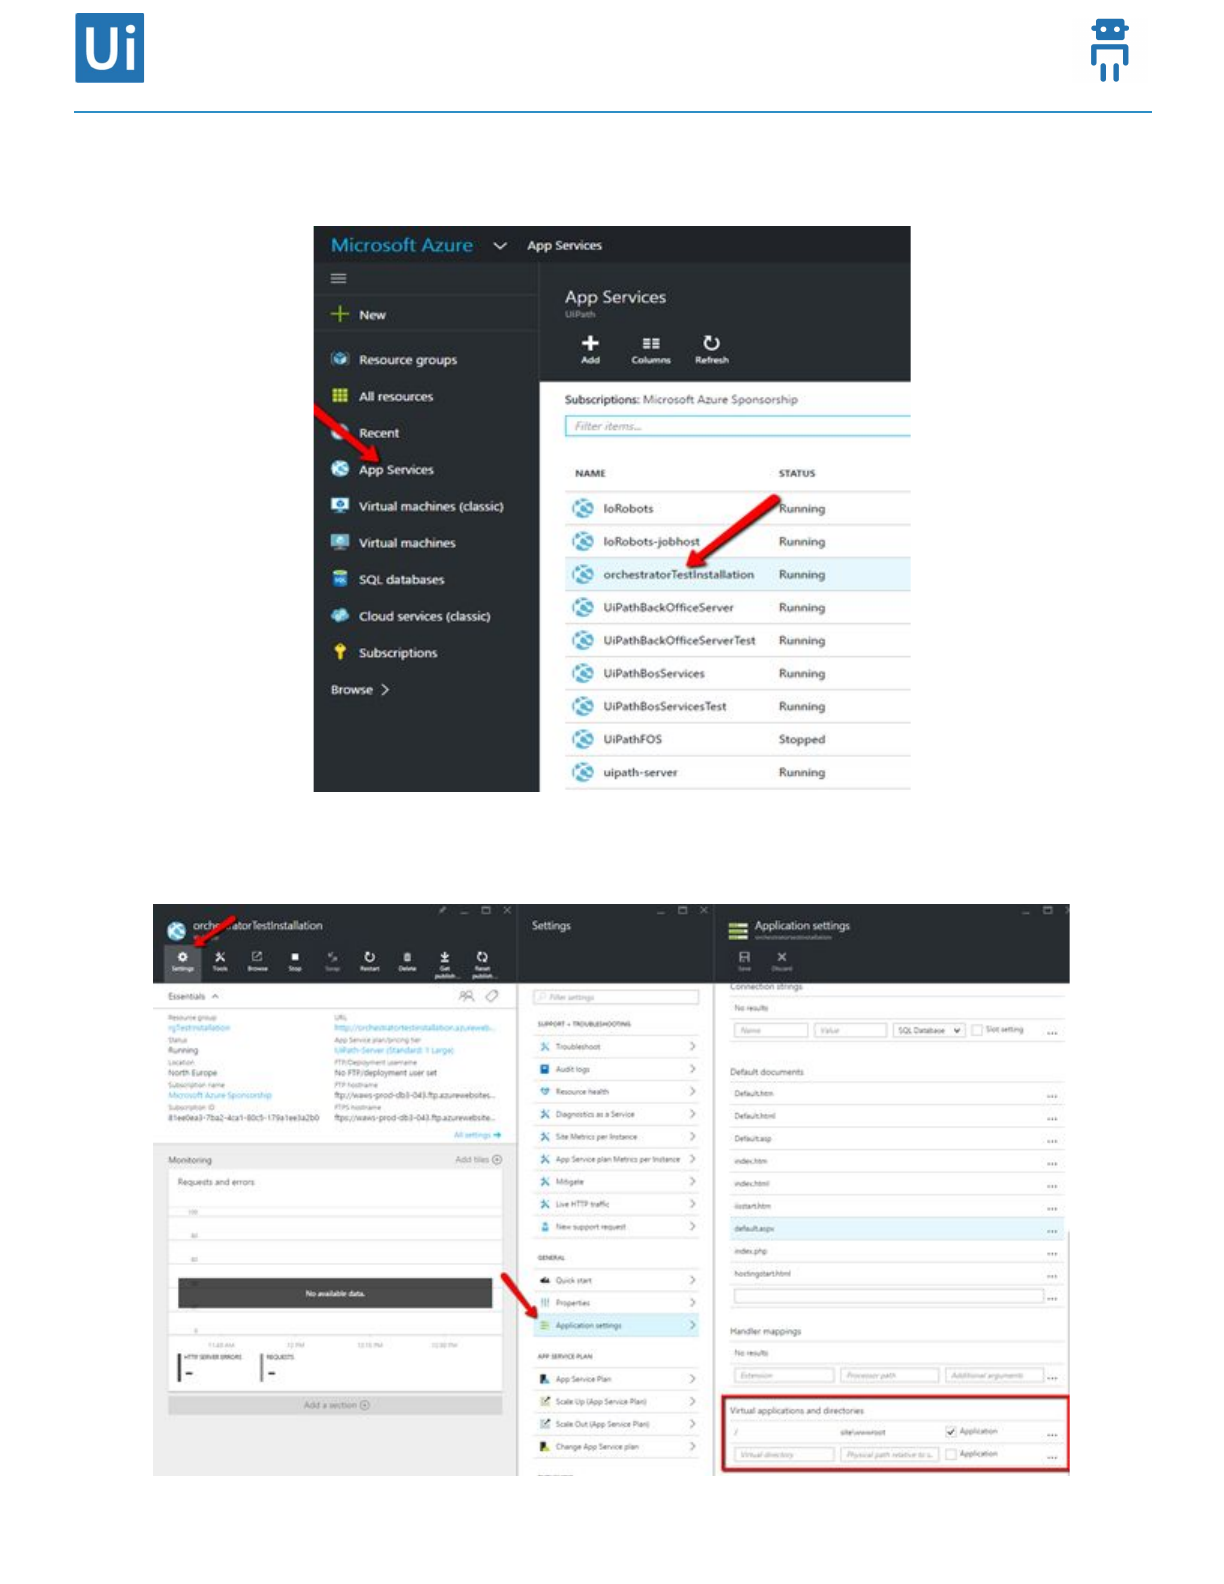This screenshot has width=1224, height=1584.
Task: Open App Services in the Azure sidebar
Action: [383, 469]
